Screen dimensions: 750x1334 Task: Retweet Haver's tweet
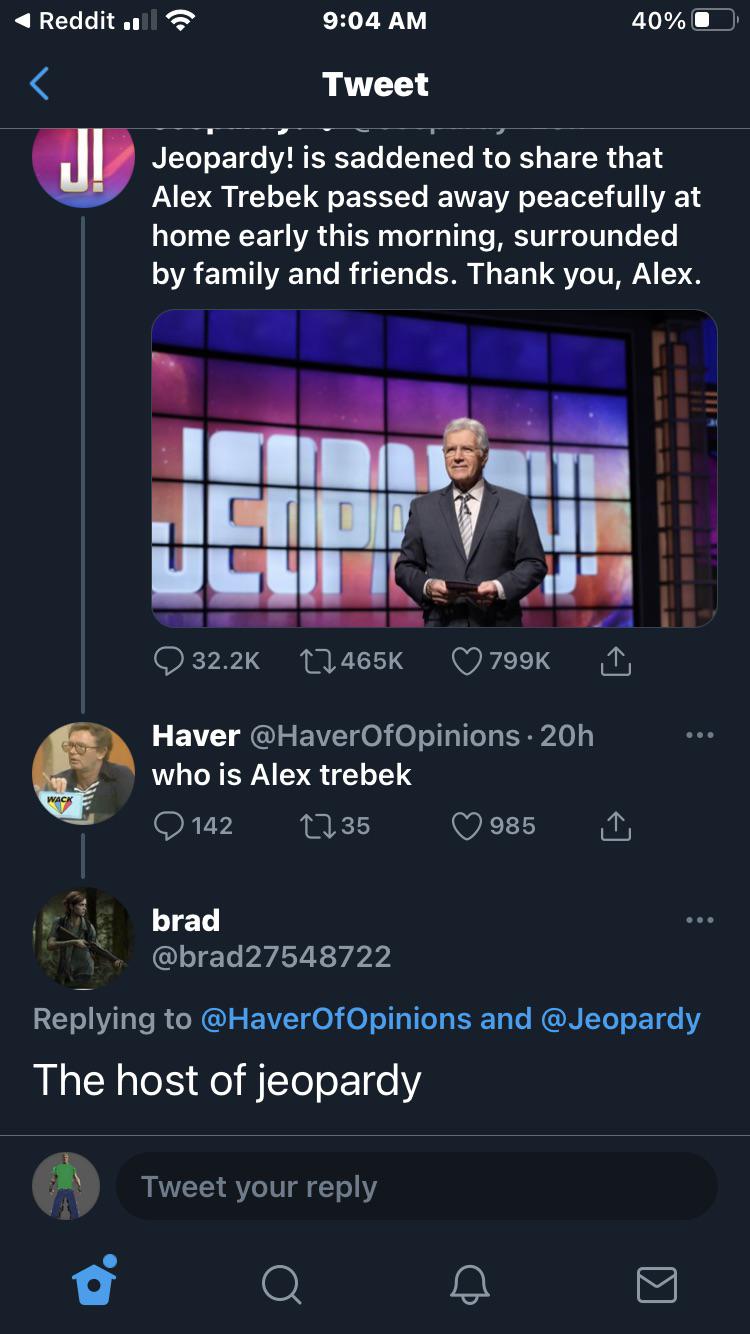317,826
